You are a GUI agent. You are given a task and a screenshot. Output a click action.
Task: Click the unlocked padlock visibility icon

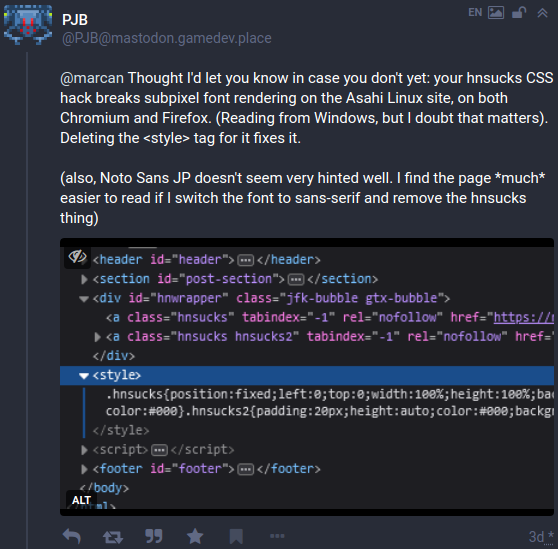pos(519,12)
